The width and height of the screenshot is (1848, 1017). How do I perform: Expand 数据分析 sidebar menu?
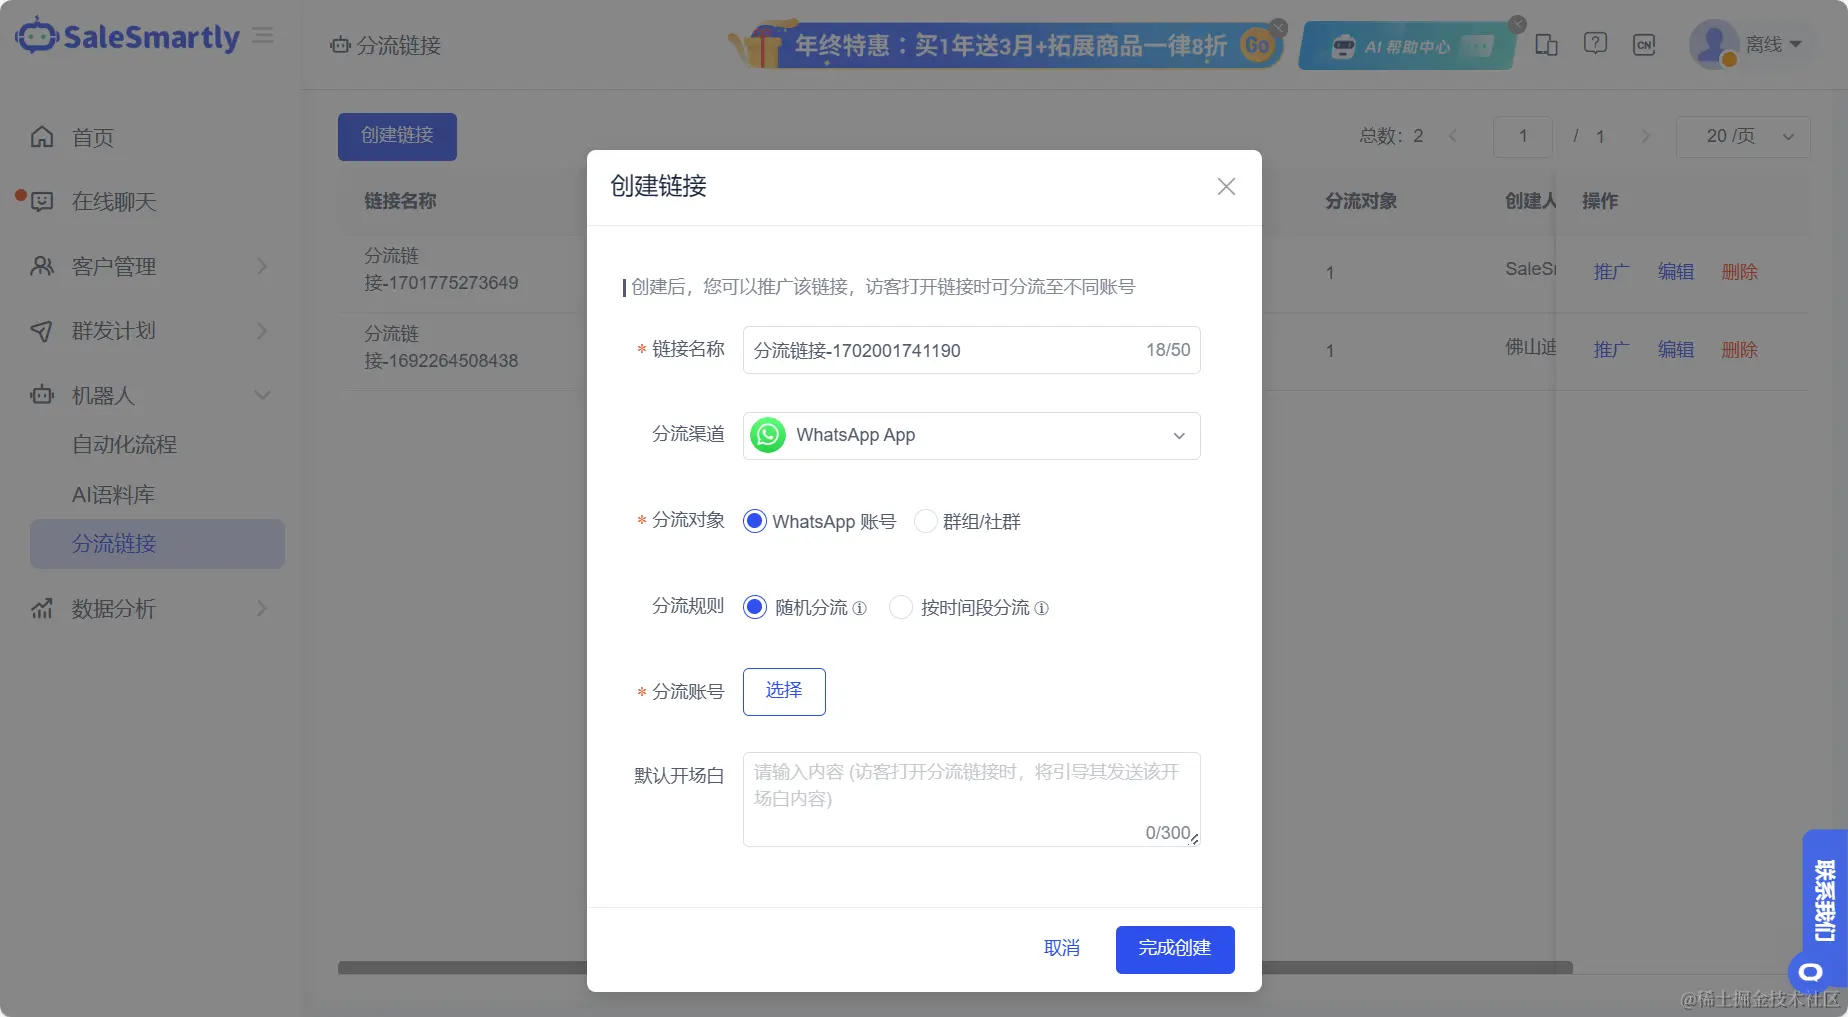click(x=150, y=609)
